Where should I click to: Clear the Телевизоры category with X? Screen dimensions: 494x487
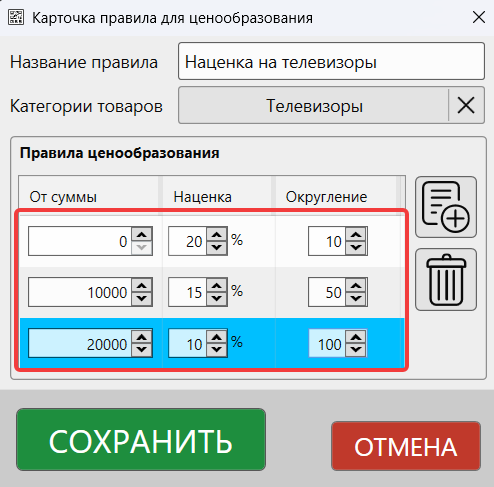pyautogui.click(x=466, y=105)
